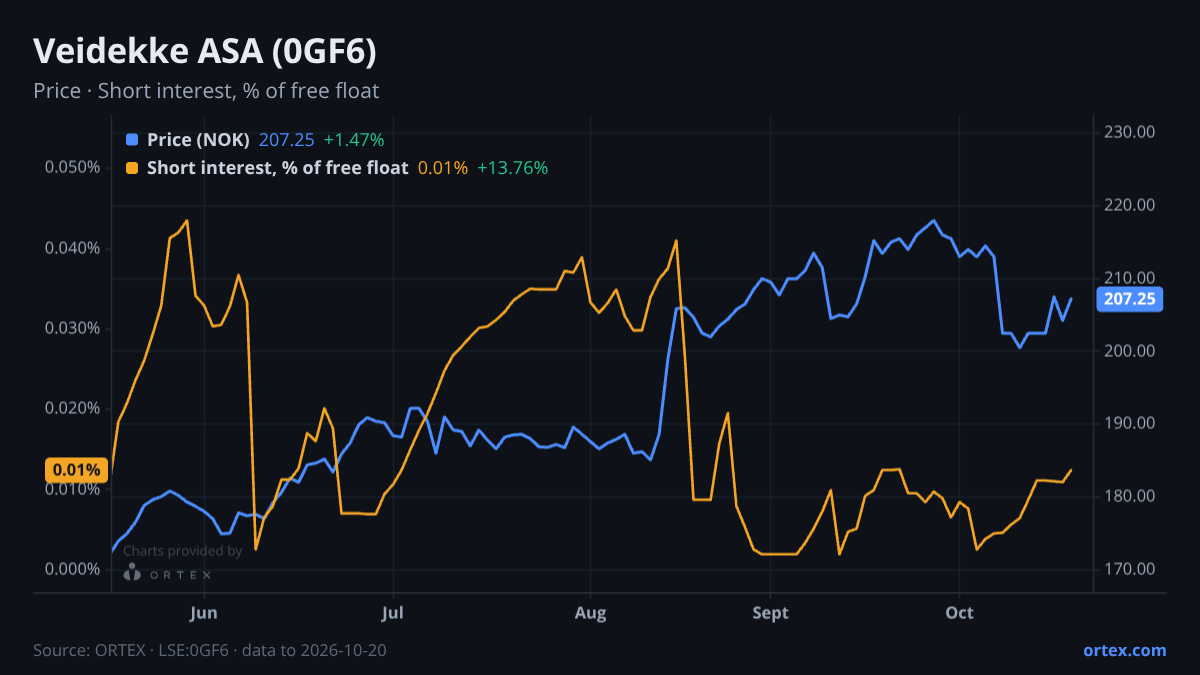1200x675 pixels.
Task: Click the orange Short interest legend swatch
Action: point(132,168)
